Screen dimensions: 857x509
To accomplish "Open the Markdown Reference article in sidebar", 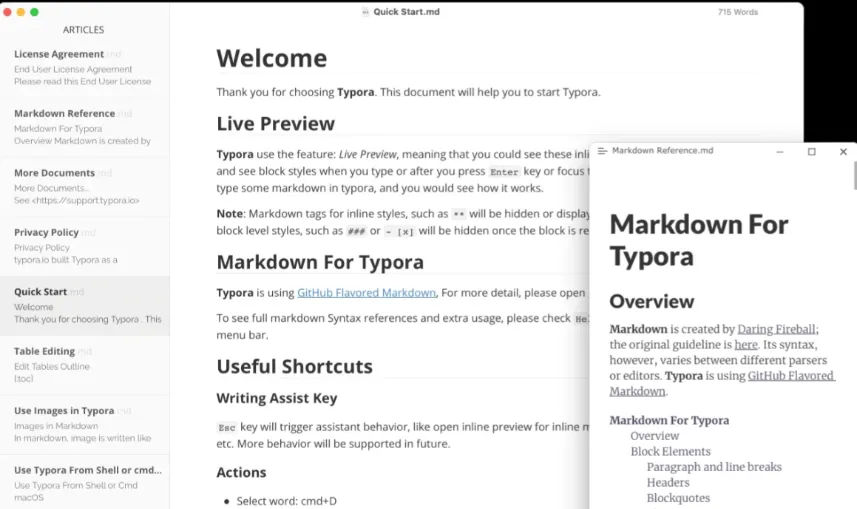I will coord(85,127).
